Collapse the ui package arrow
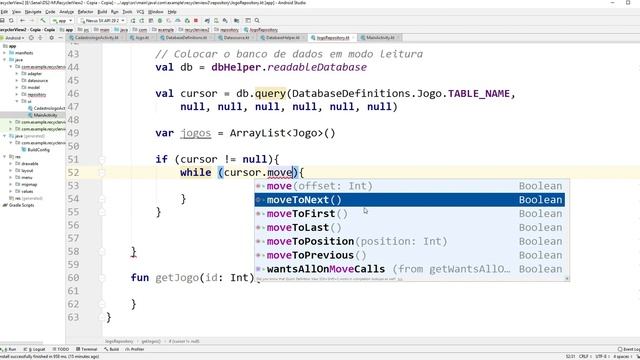Screen dimensions: 640x360 click(17, 101)
